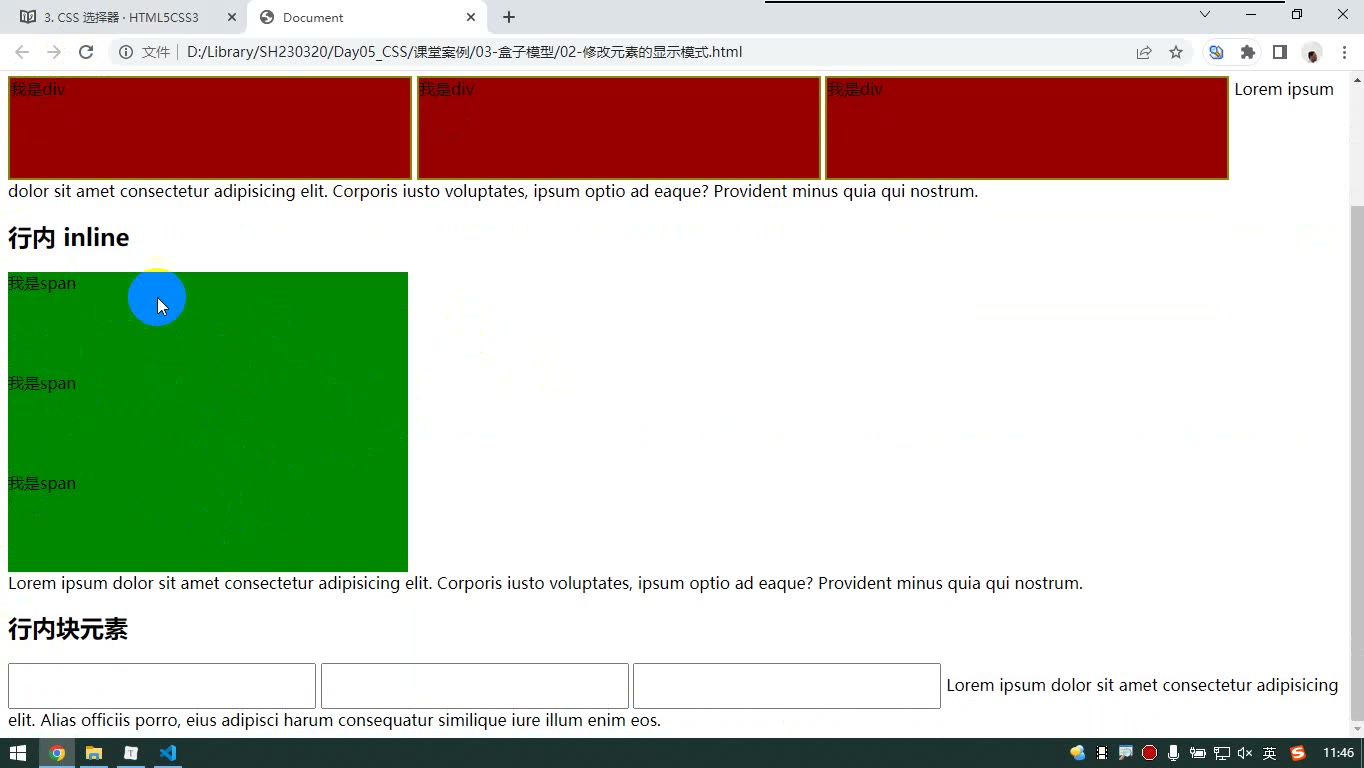Open the Typora app in the taskbar
The height and width of the screenshot is (768, 1364).
pyautogui.click(x=131, y=753)
